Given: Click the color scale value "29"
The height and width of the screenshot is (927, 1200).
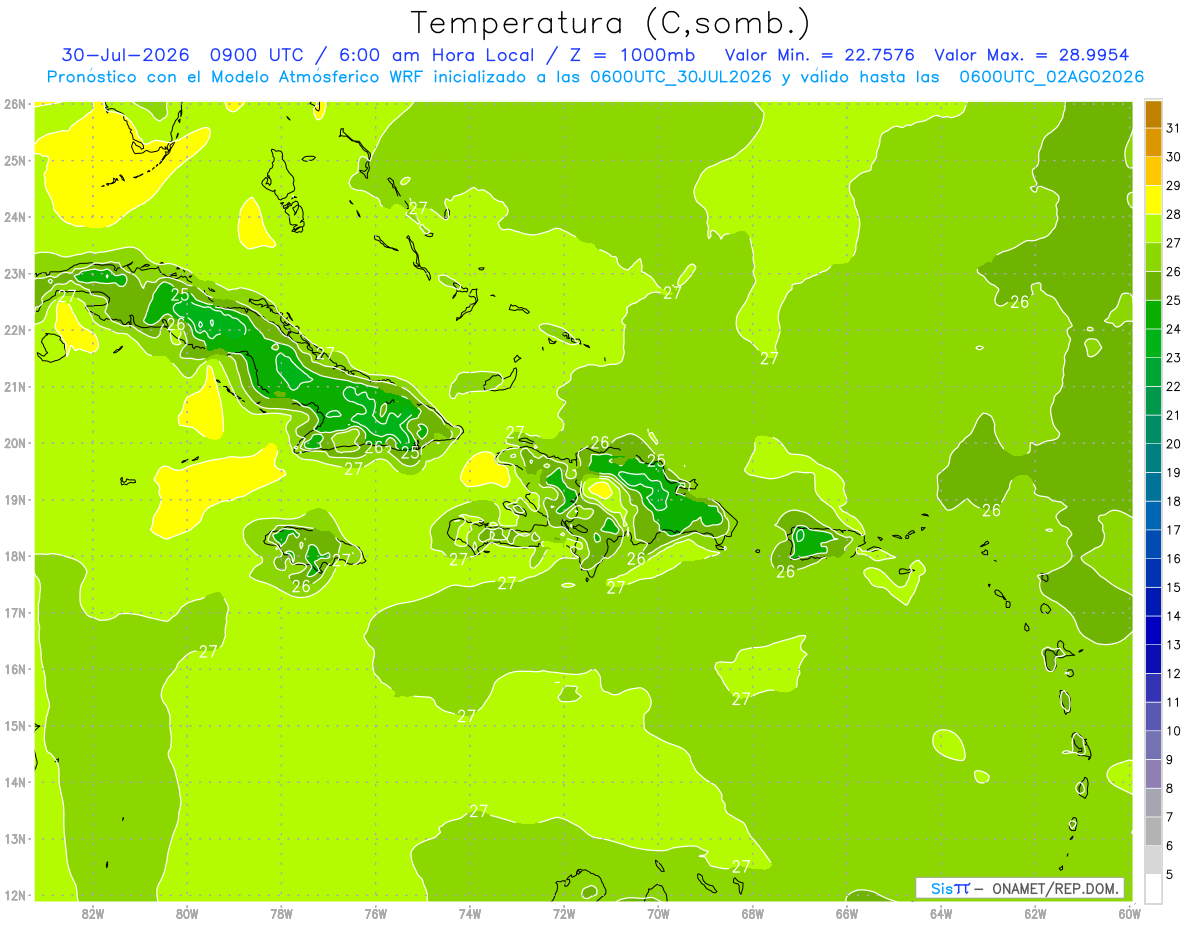Looking at the screenshot, I should pyautogui.click(x=1173, y=186).
